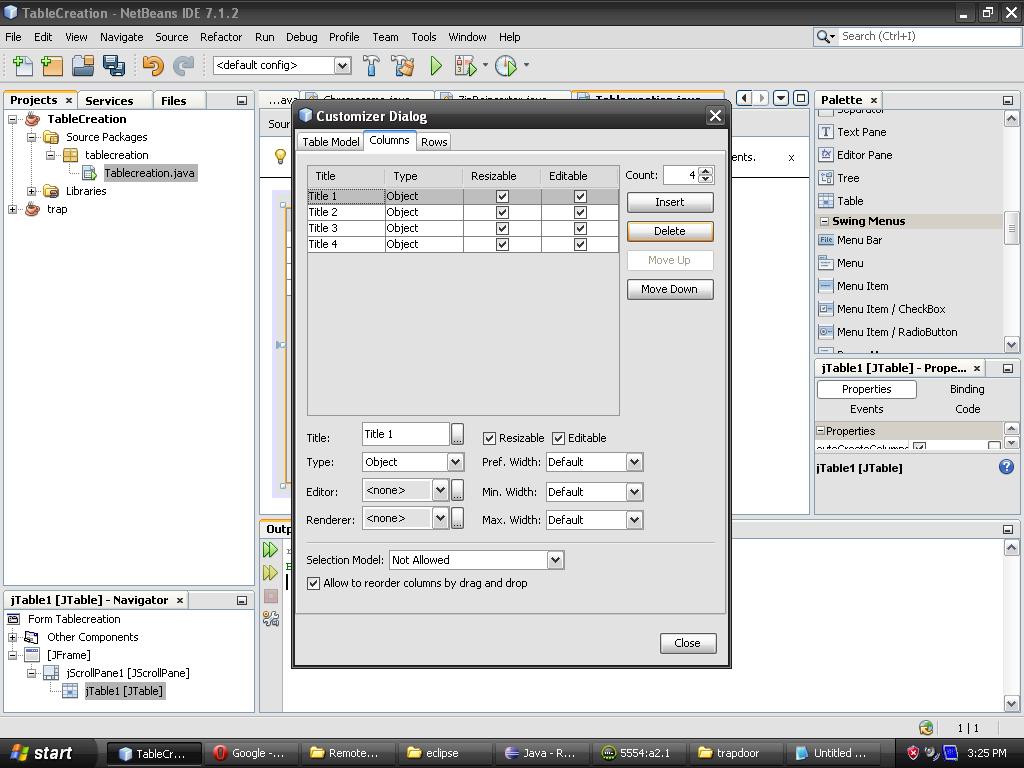This screenshot has height=768, width=1024.
Task: Increase the column Count with the up spinner
Action: coord(706,170)
